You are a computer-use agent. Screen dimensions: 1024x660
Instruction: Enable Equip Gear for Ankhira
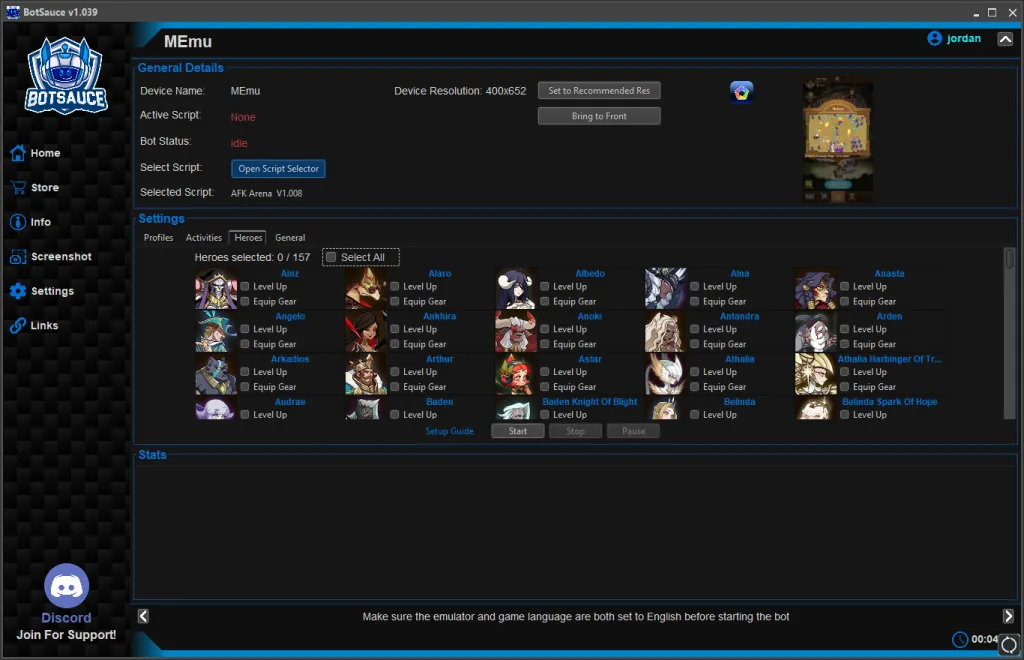point(394,344)
